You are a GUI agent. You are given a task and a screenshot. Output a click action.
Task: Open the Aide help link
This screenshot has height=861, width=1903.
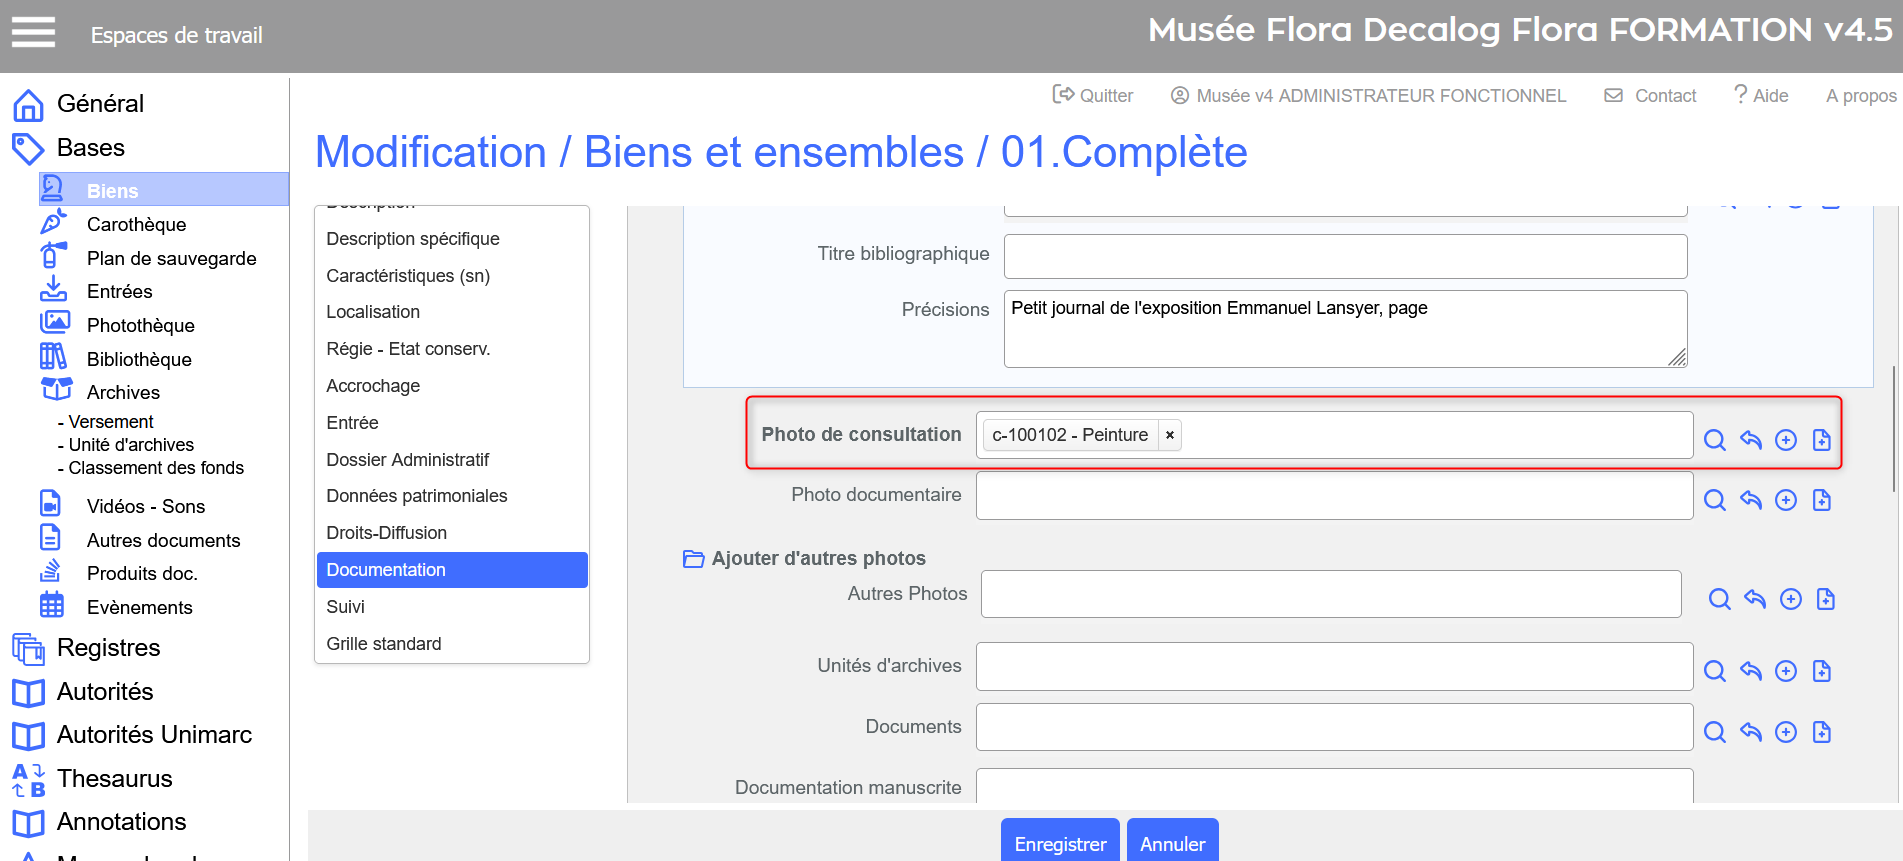coord(1761,95)
